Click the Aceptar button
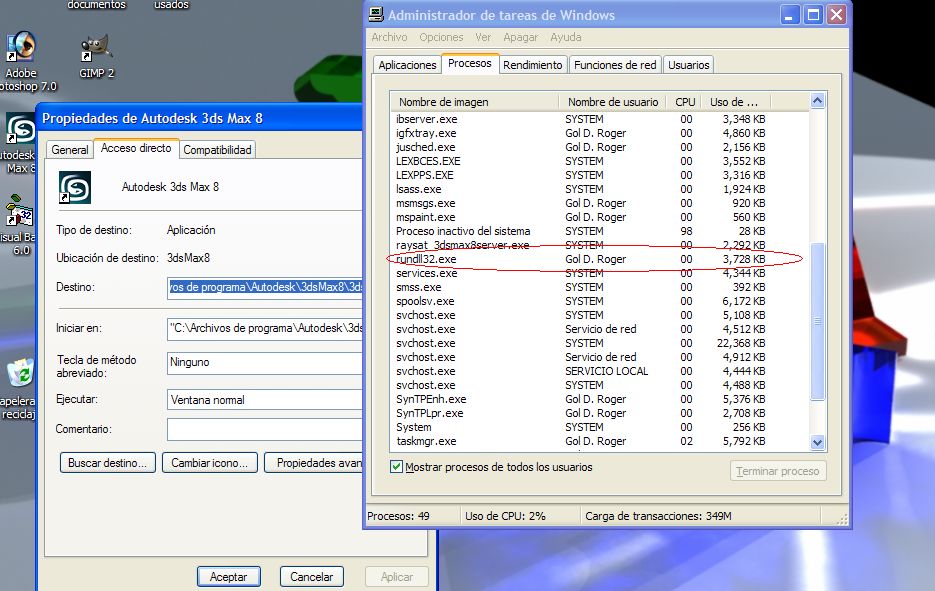Viewport: 935px width, 591px height. 228,577
